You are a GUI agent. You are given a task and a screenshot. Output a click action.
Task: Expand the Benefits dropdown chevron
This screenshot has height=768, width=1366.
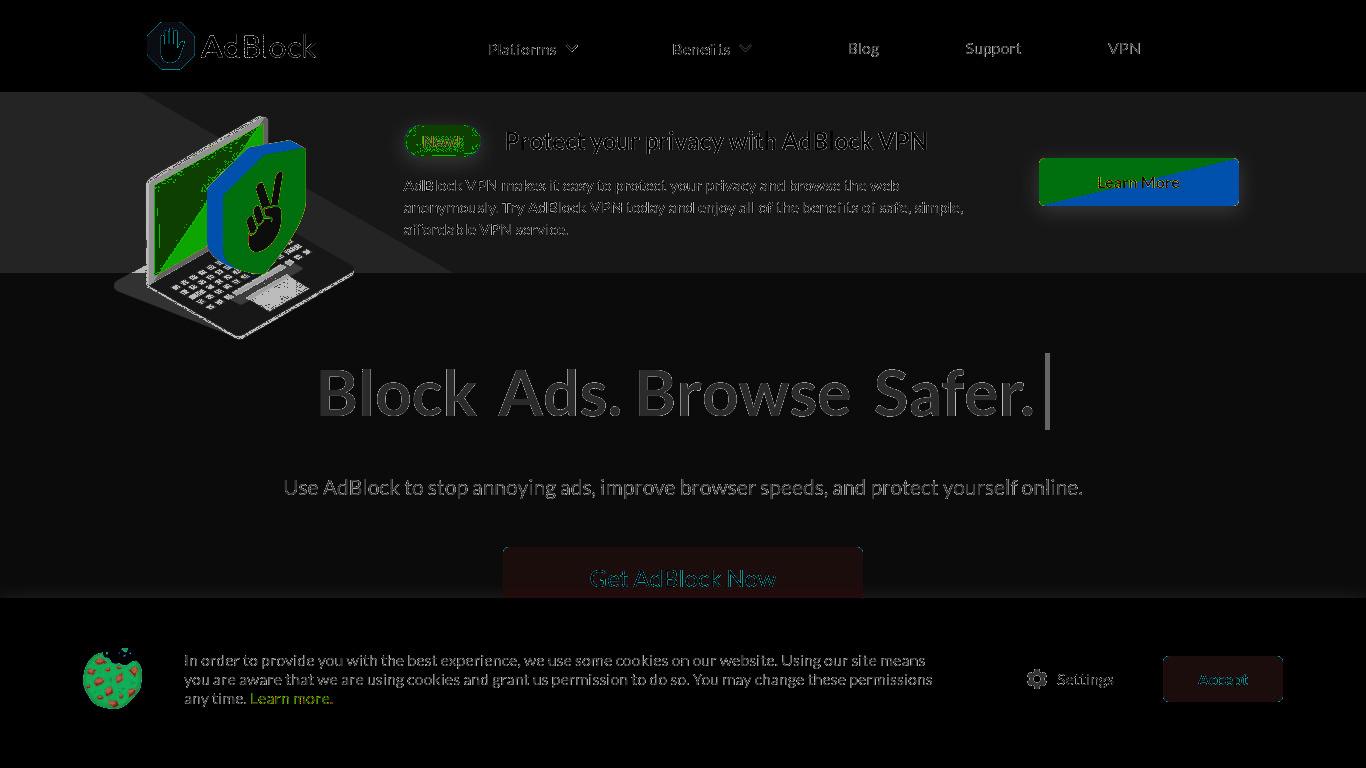[x=745, y=48]
